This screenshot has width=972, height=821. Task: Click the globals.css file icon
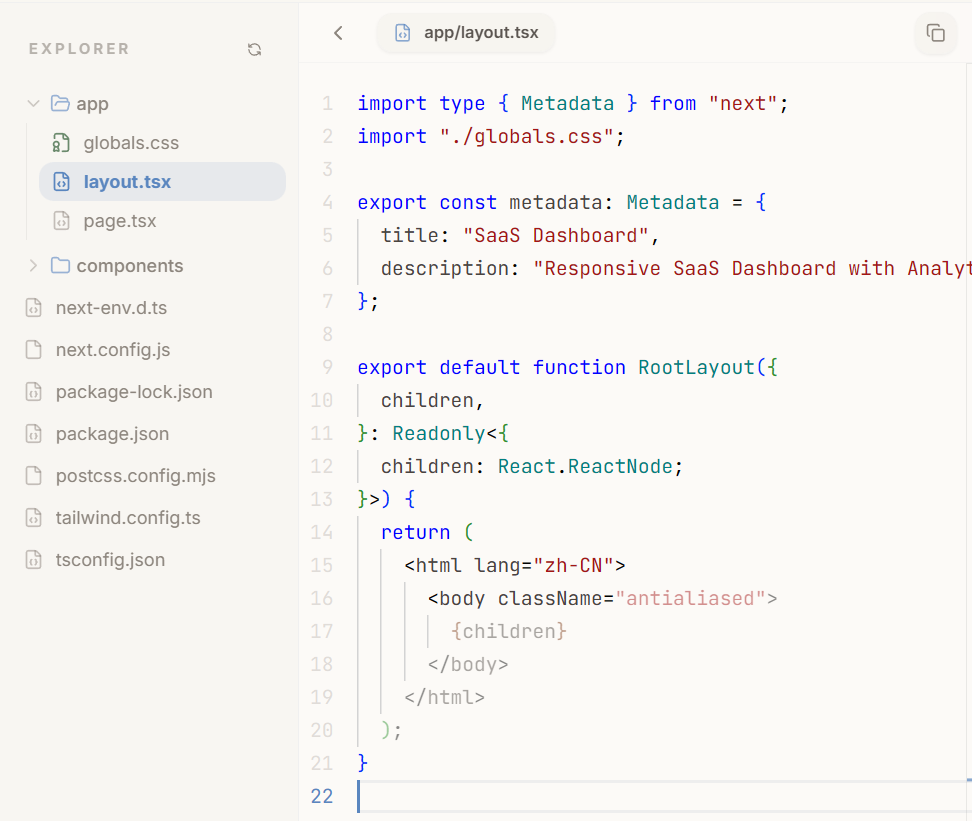[x=61, y=143]
